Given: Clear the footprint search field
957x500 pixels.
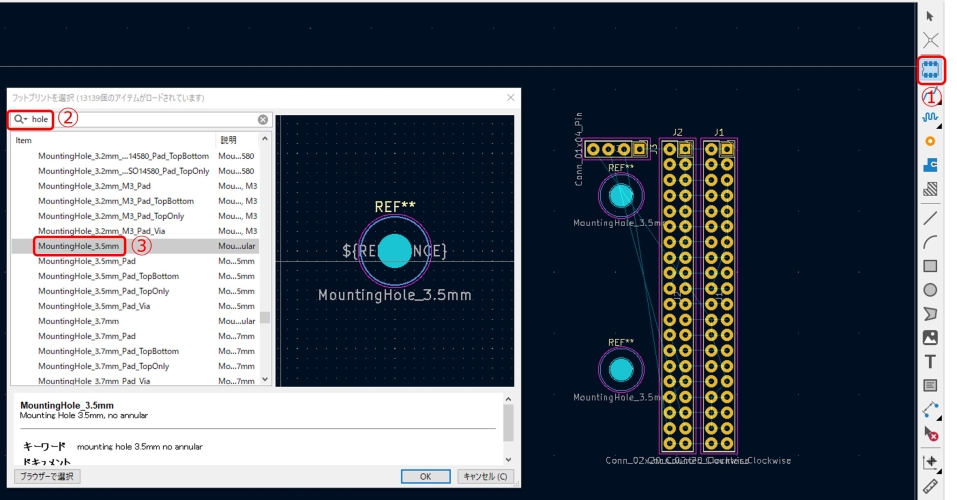Looking at the screenshot, I should click(263, 119).
